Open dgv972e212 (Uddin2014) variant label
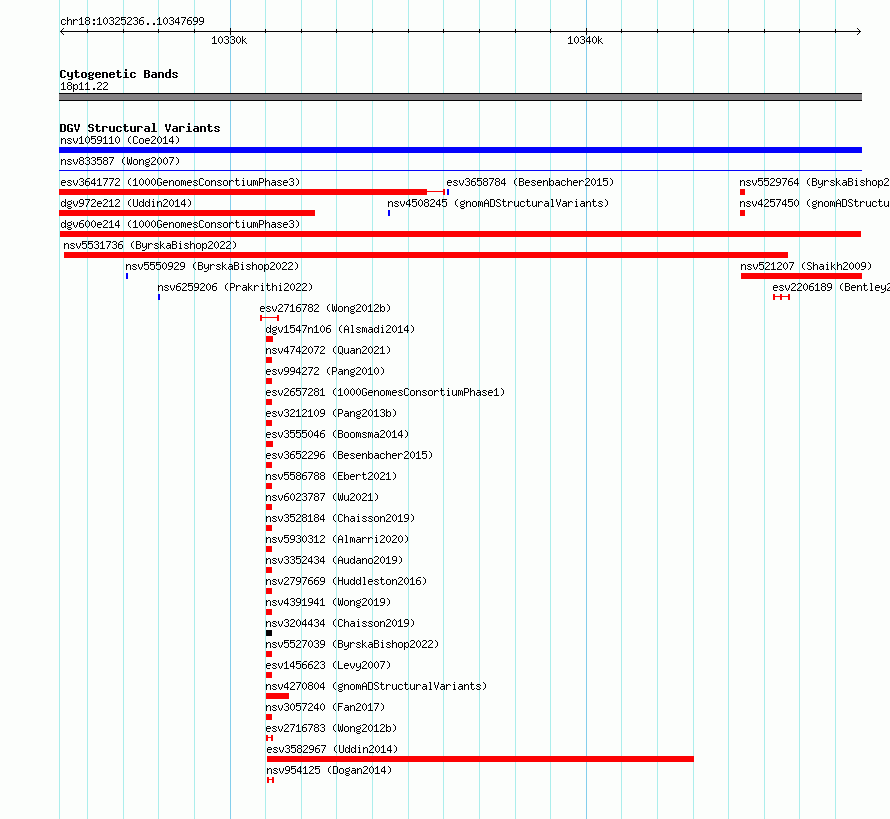890x819 pixels. 126,203
